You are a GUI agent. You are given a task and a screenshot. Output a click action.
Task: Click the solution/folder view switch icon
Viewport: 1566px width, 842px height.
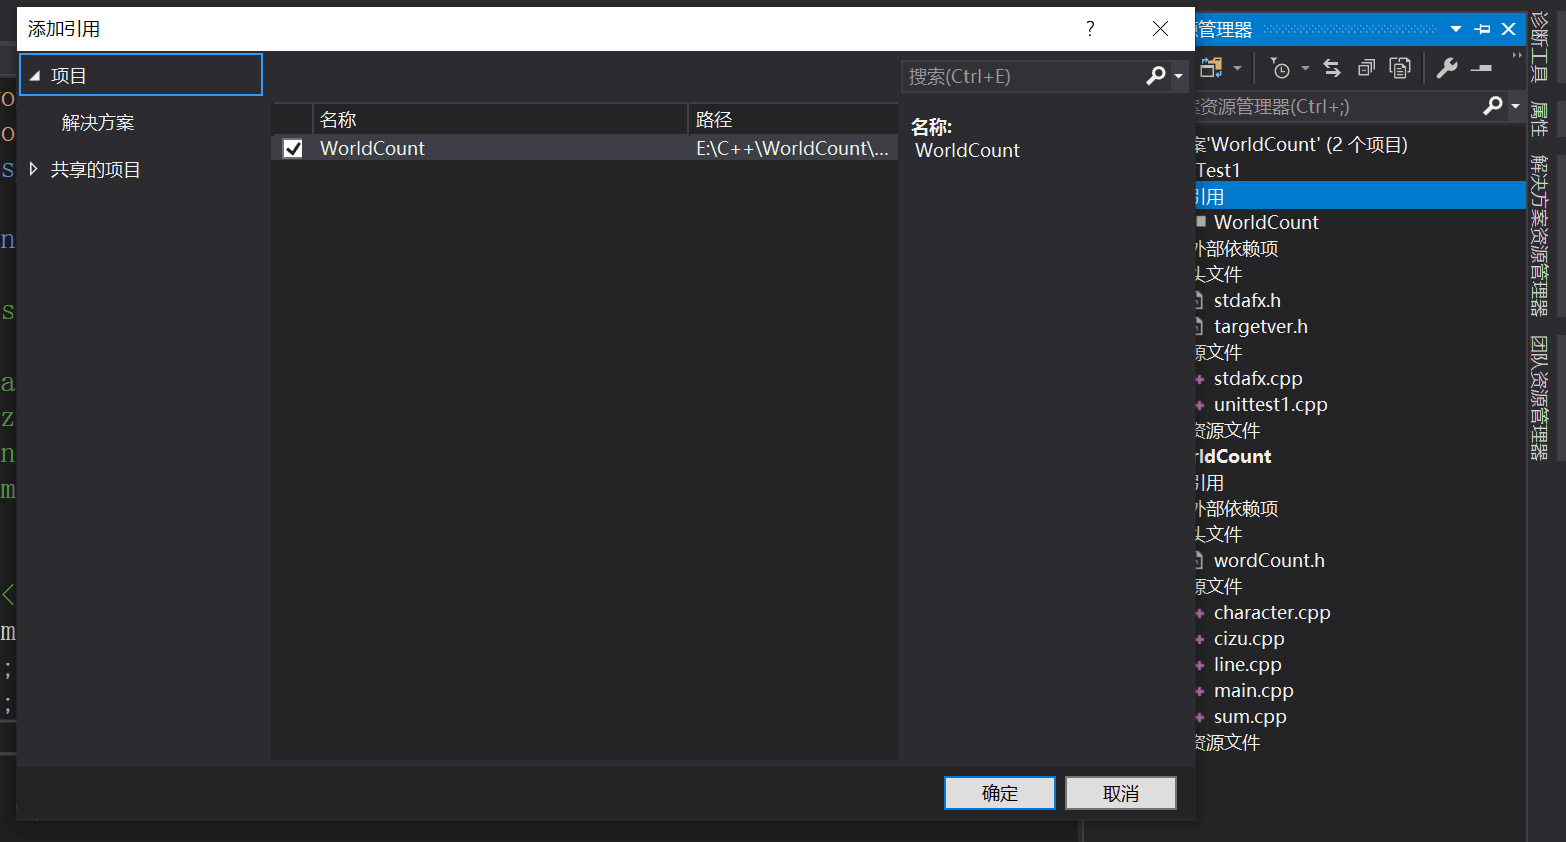[1212, 68]
